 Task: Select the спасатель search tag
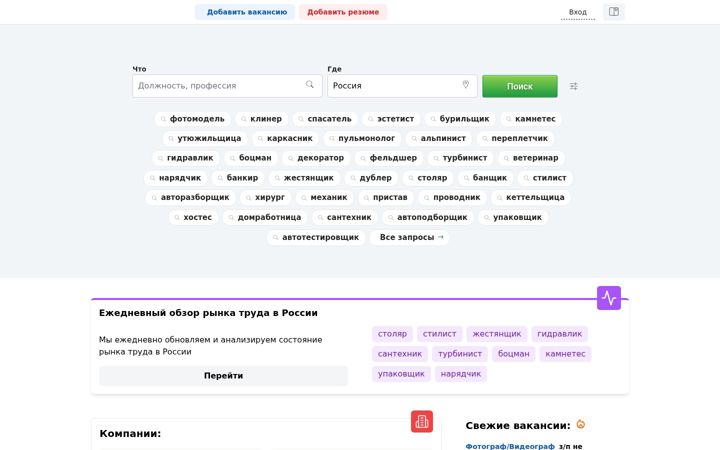(x=325, y=119)
